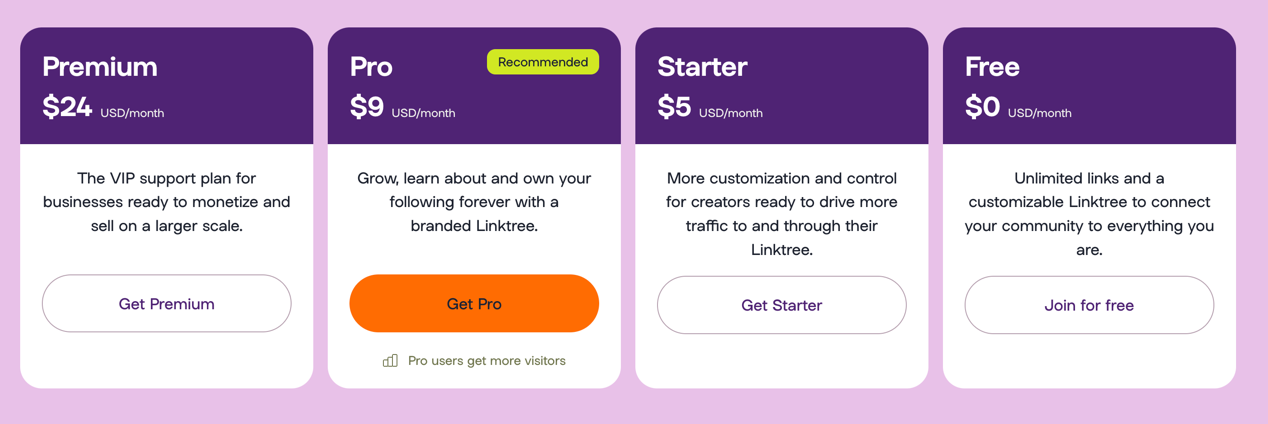Click the $5 Starter price
The image size is (1268, 424).
[x=674, y=107]
